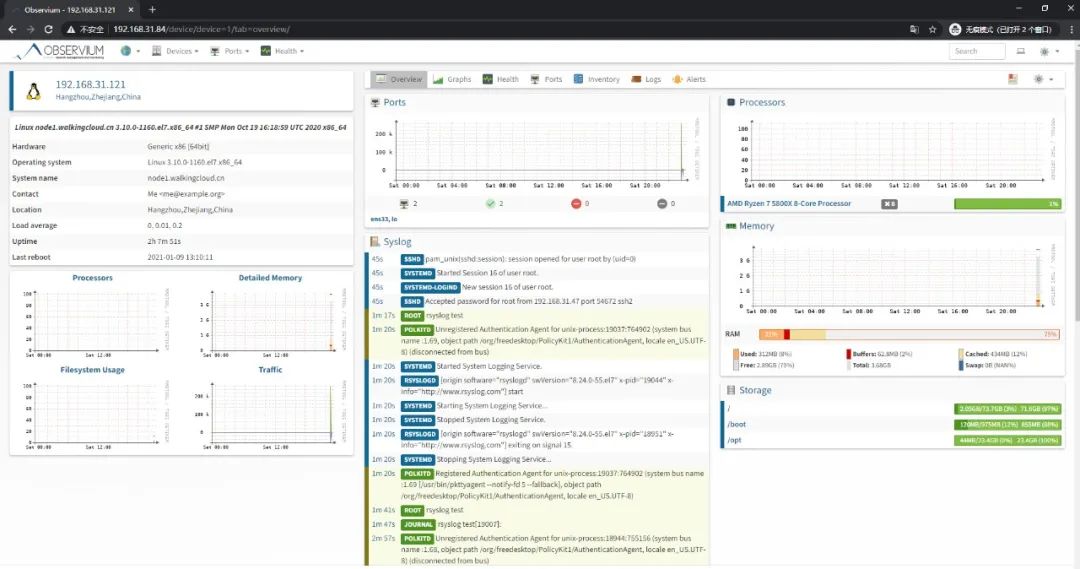The width and height of the screenshot is (1080, 569).
Task: Click the Processors panel heading link
Action: click(762, 102)
